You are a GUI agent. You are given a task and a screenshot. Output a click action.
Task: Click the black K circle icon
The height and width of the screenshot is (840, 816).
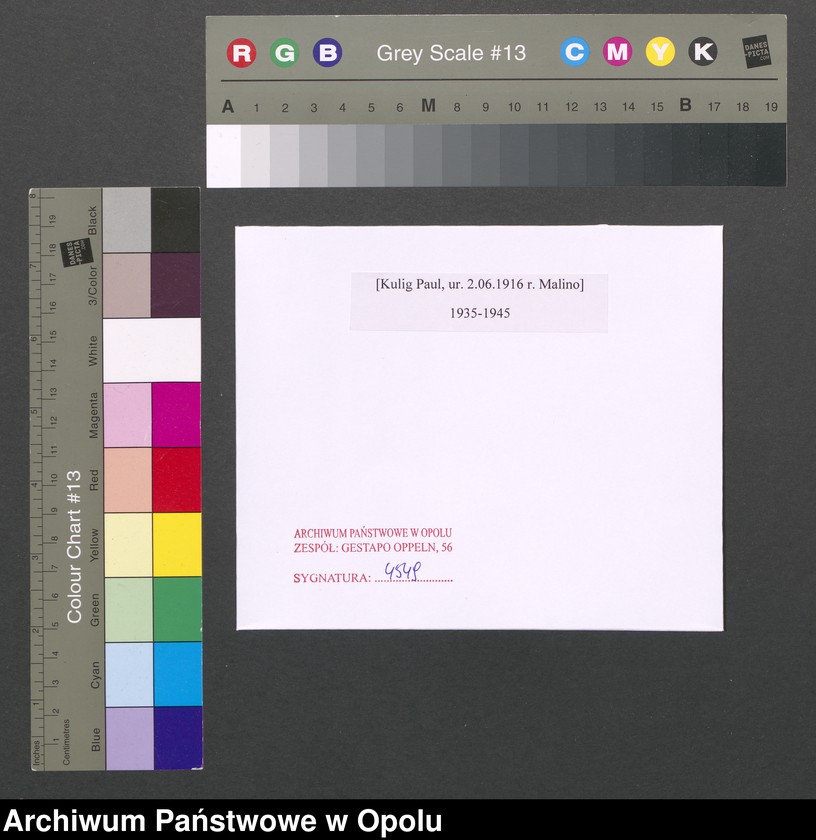[703, 52]
